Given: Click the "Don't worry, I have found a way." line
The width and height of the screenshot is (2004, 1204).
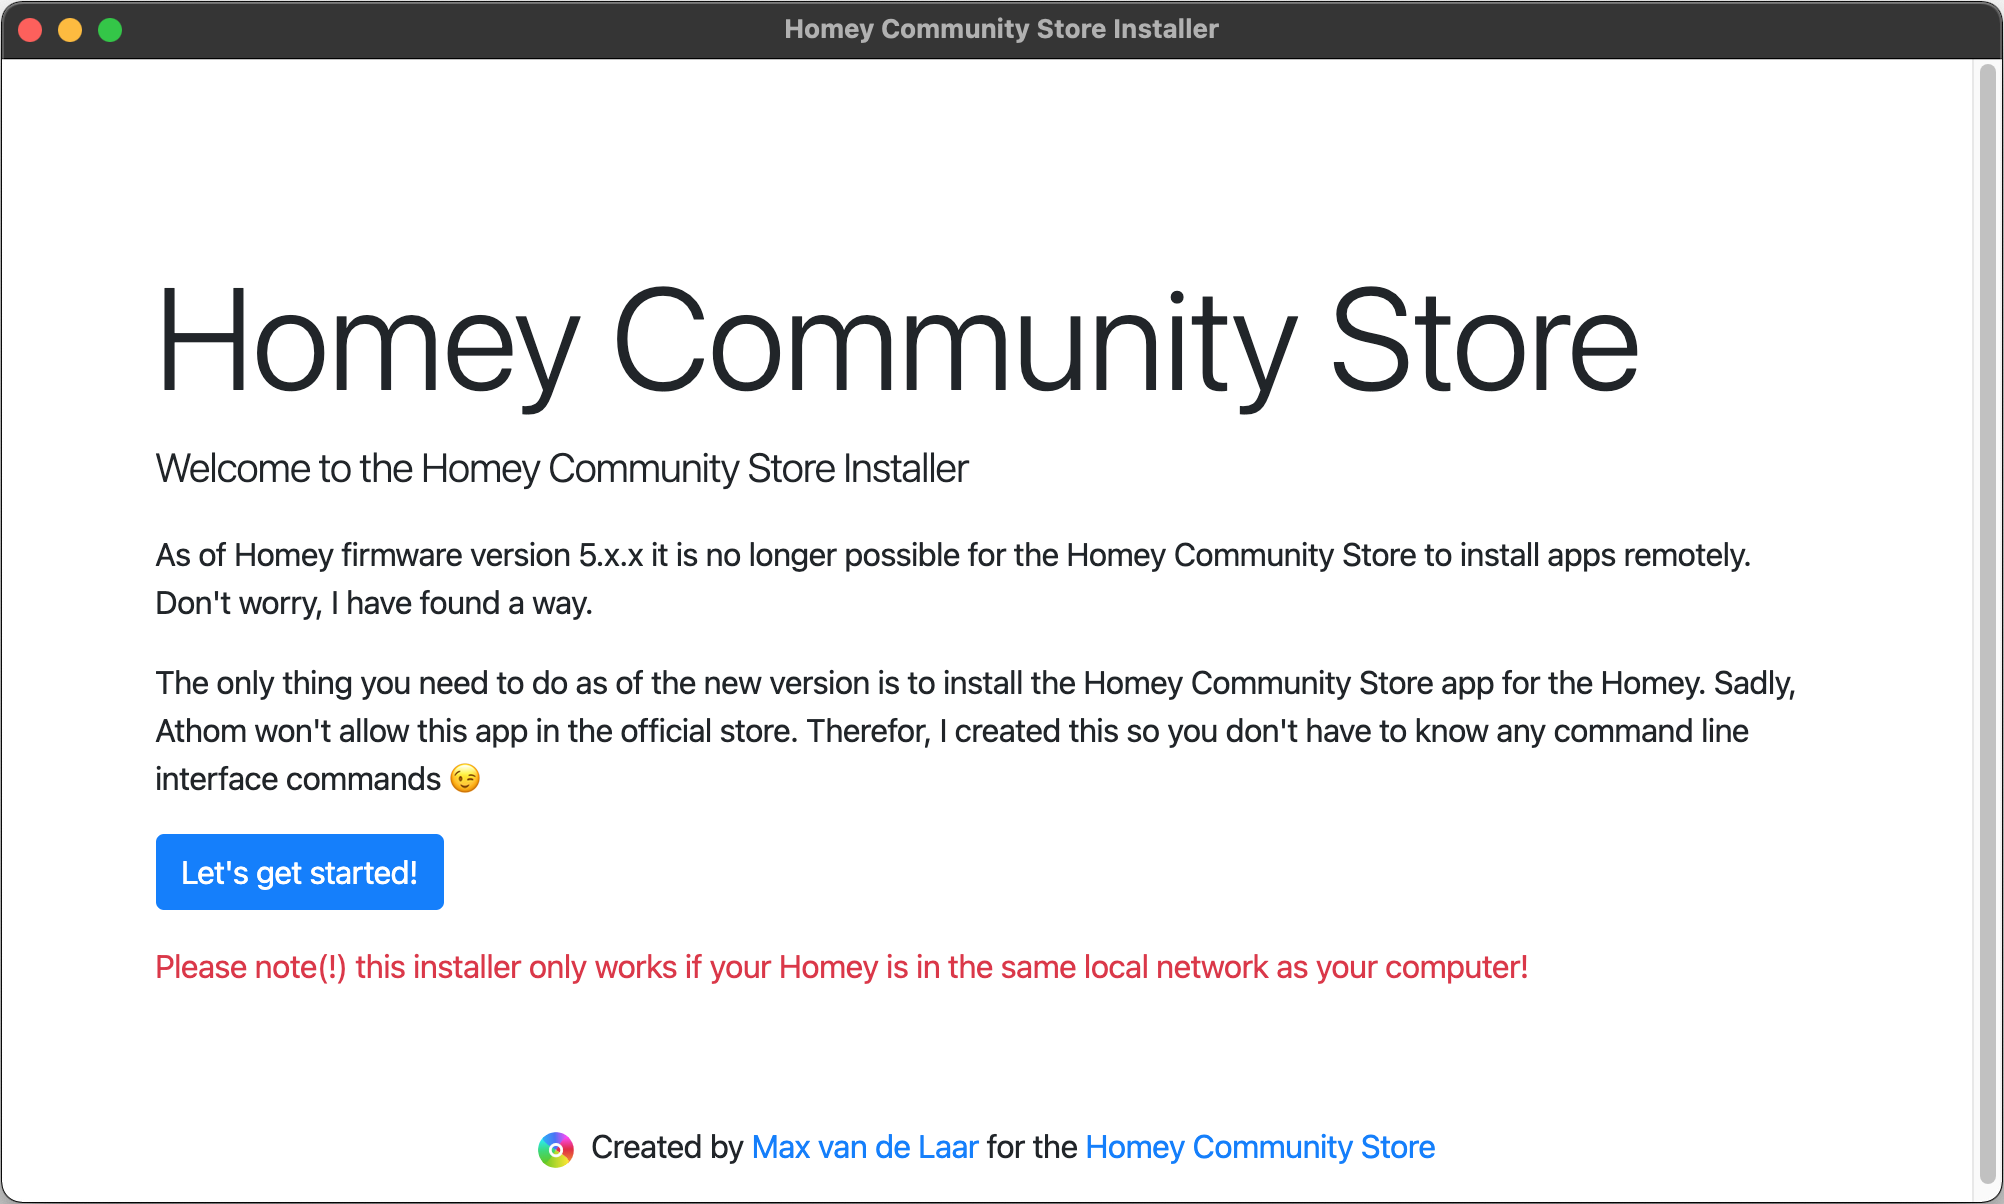Looking at the screenshot, I should click(x=373, y=603).
